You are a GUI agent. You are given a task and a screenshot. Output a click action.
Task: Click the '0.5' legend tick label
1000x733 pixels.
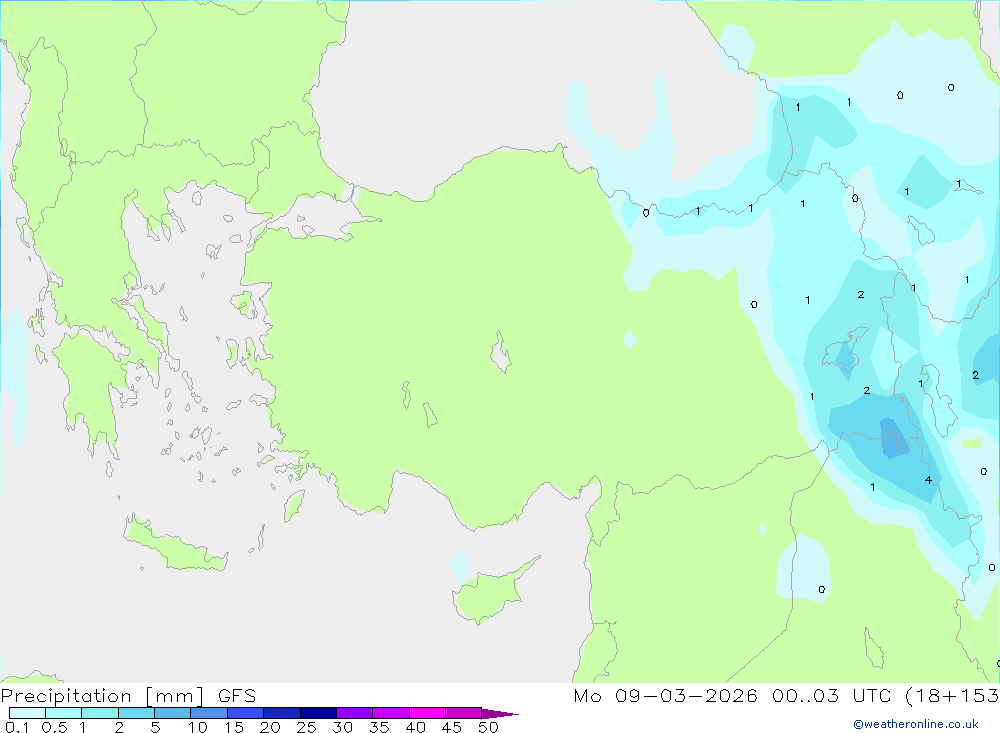pyautogui.click(x=54, y=727)
